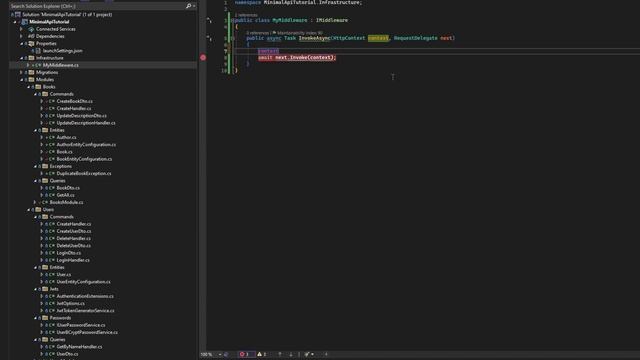
Task: Click the Solution node icon
Action: pyautogui.click(x=18, y=15)
